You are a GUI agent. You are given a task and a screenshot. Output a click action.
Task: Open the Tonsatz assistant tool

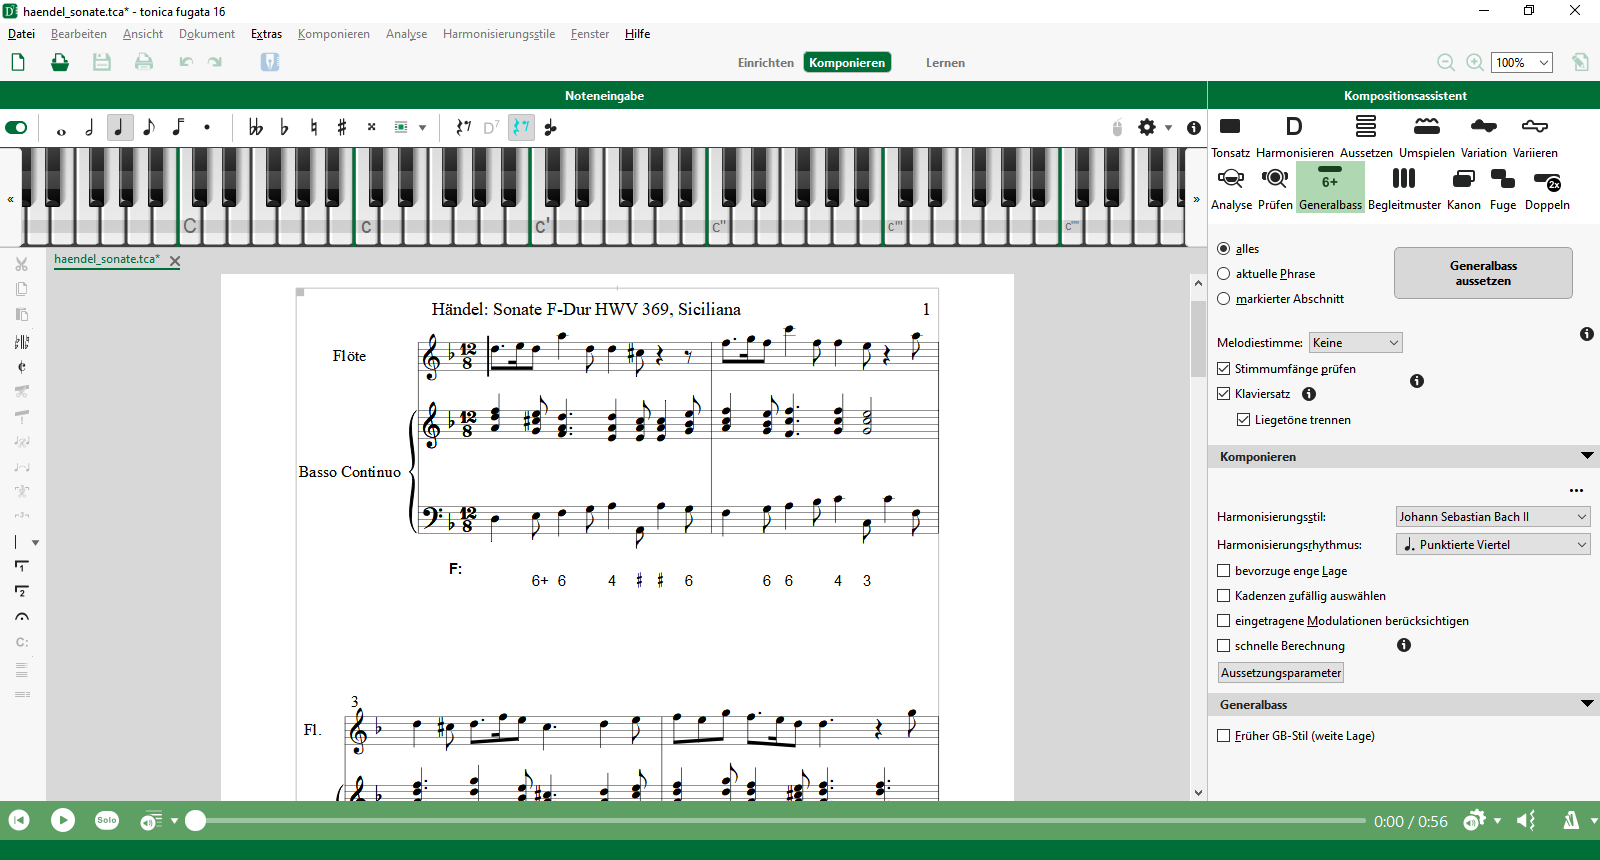(x=1230, y=137)
